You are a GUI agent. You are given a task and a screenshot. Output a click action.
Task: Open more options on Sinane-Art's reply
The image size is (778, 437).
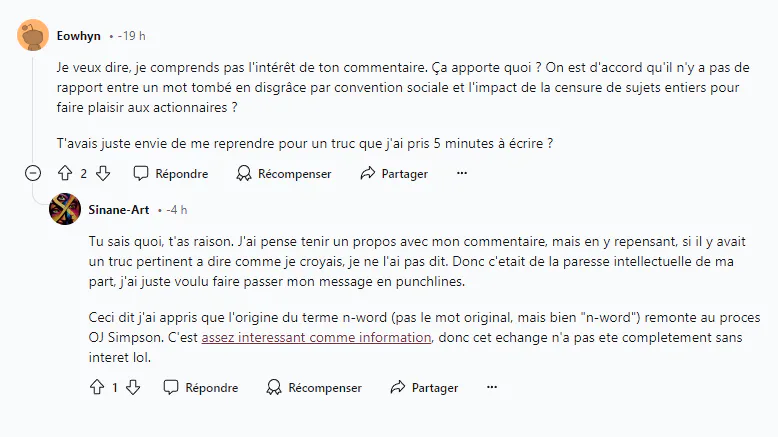(x=492, y=387)
